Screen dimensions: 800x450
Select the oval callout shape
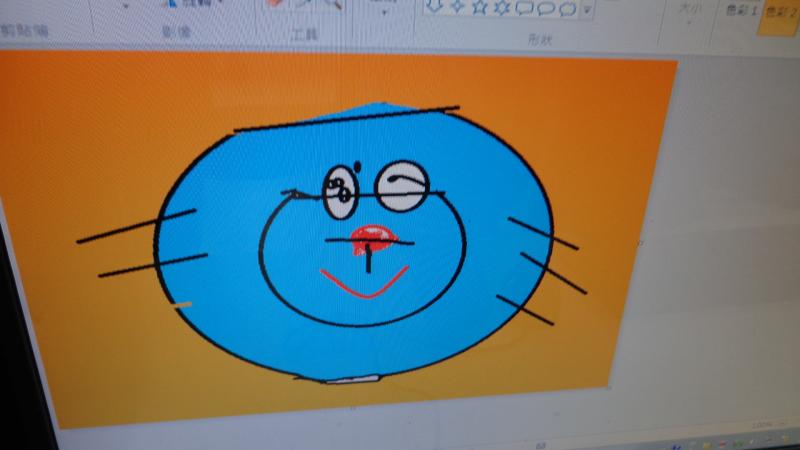pyautogui.click(x=546, y=9)
